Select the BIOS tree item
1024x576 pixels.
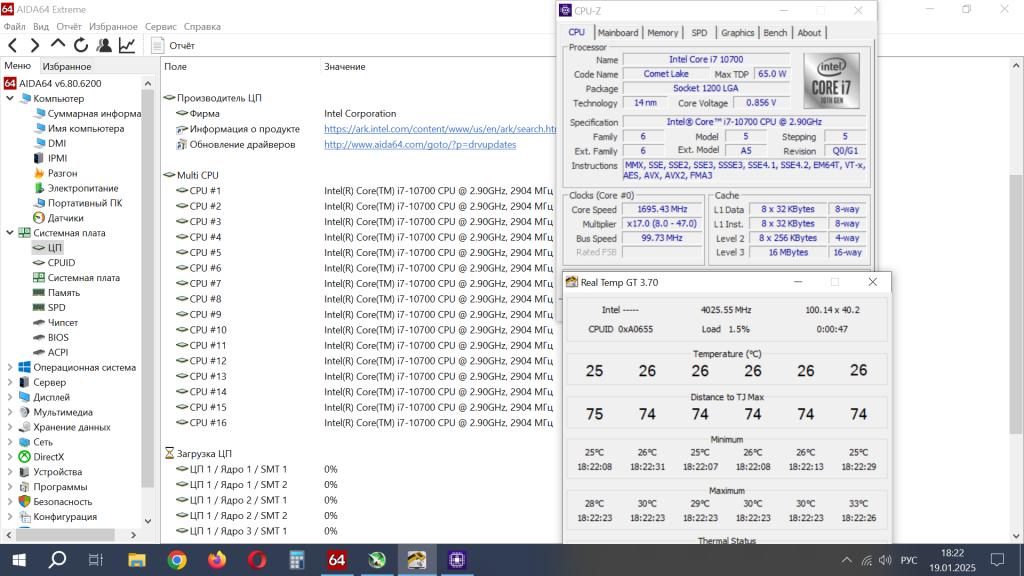coord(51,338)
